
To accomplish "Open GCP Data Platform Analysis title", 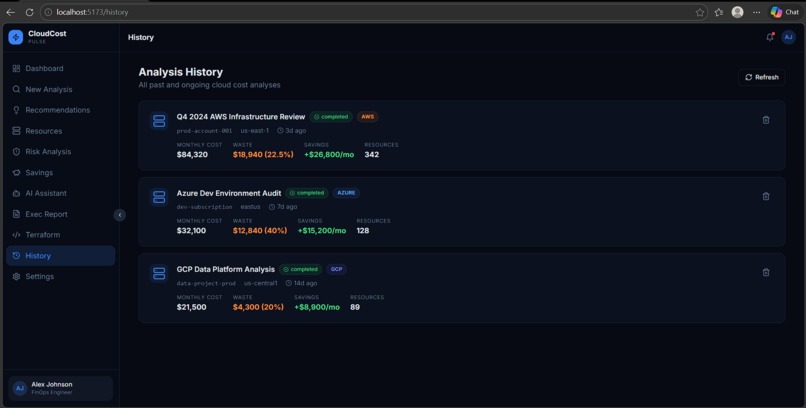I will pos(226,269).
